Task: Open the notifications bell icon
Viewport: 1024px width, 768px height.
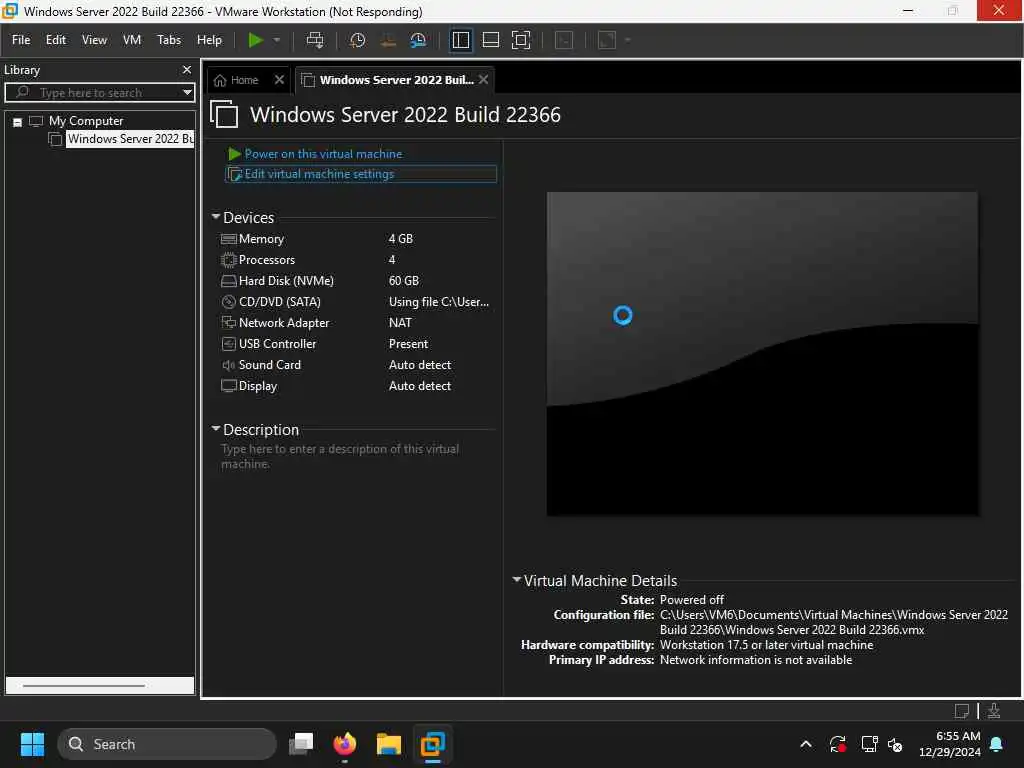Action: (x=997, y=744)
